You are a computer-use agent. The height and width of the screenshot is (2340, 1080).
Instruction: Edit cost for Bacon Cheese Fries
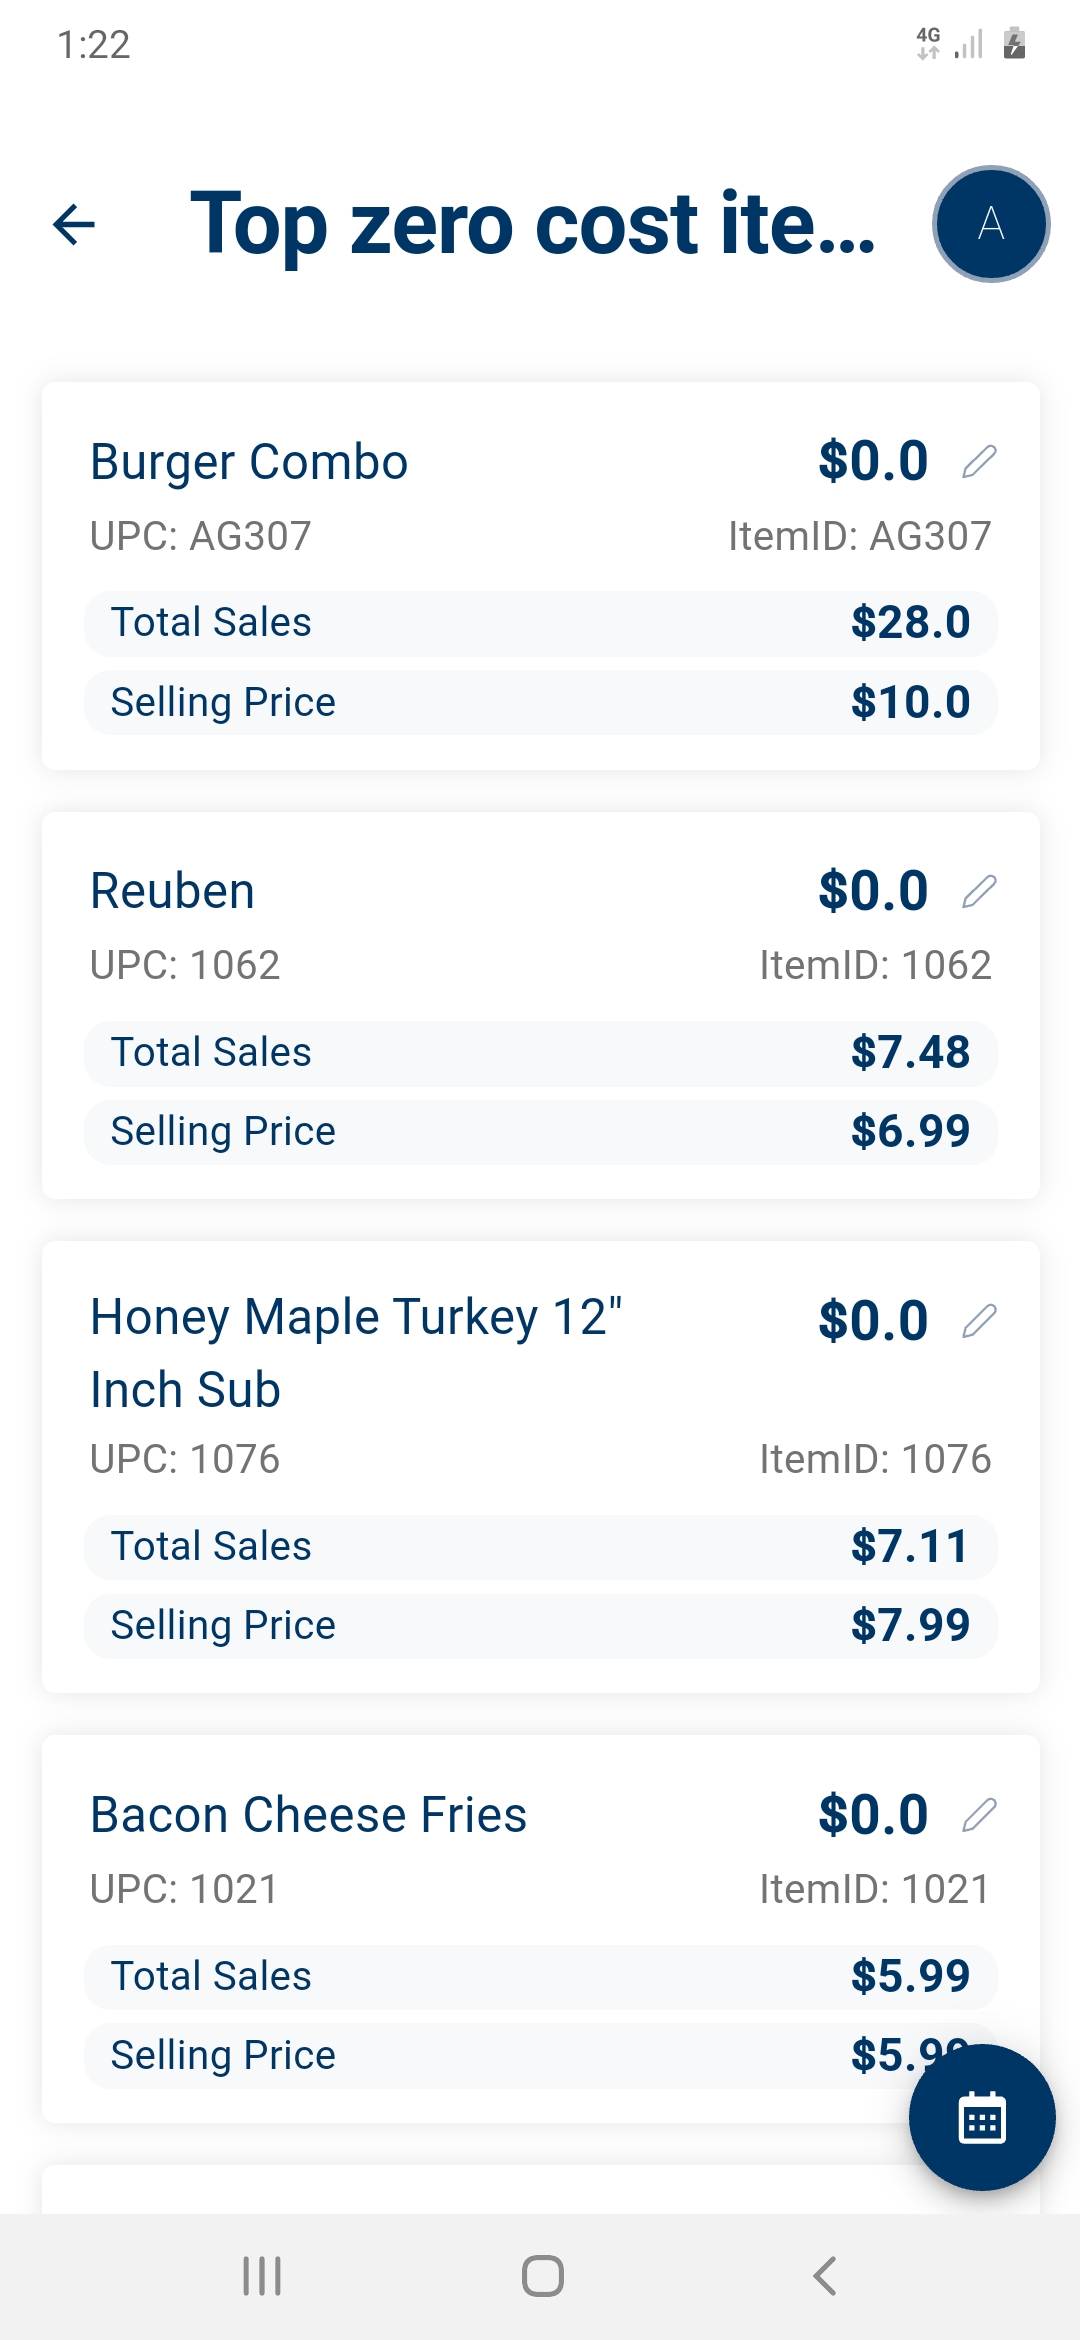pyautogui.click(x=979, y=1815)
